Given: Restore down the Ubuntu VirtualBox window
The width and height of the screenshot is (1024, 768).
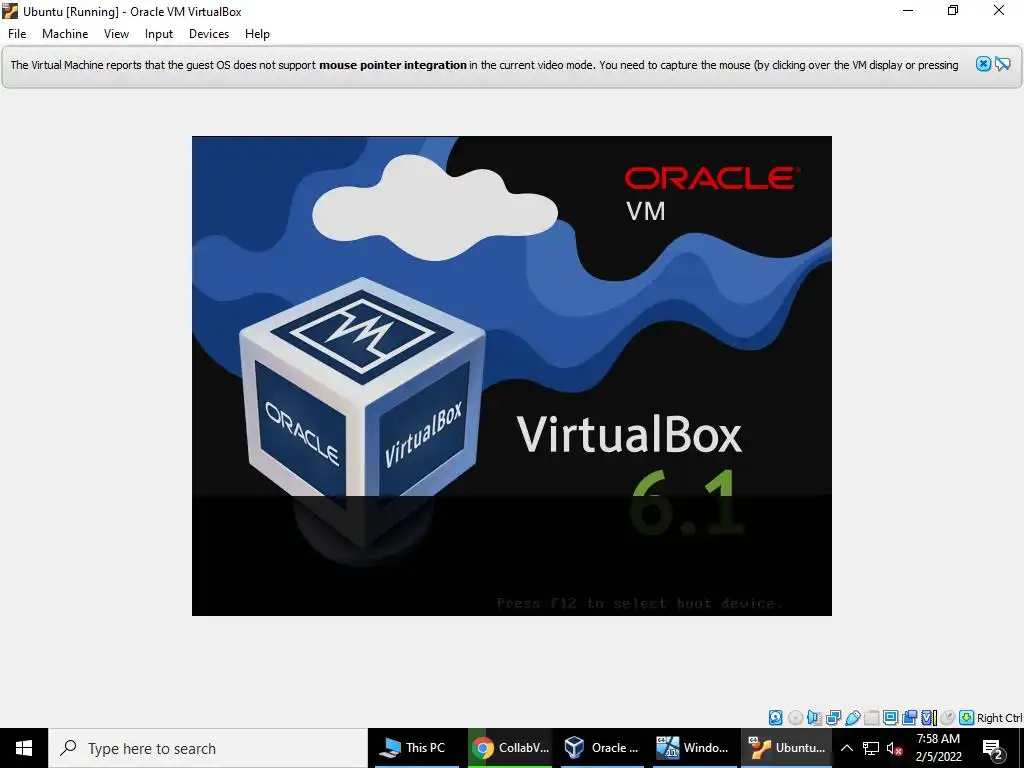Looking at the screenshot, I should click(x=953, y=11).
